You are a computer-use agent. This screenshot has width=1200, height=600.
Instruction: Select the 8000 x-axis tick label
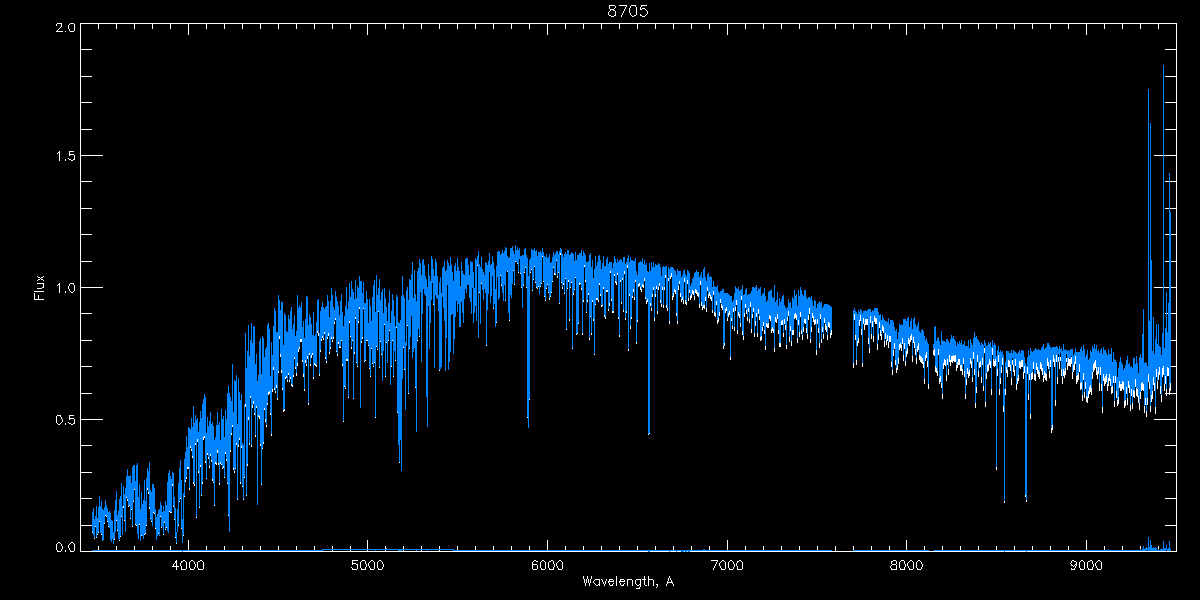(907, 563)
